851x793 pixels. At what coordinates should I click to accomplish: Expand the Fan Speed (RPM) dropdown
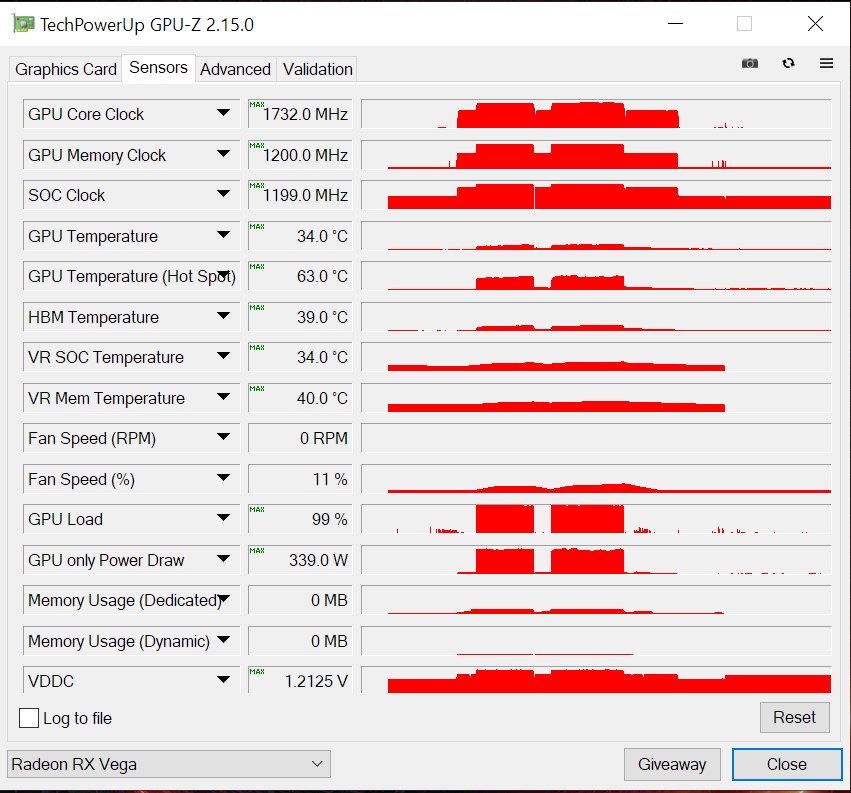click(223, 437)
